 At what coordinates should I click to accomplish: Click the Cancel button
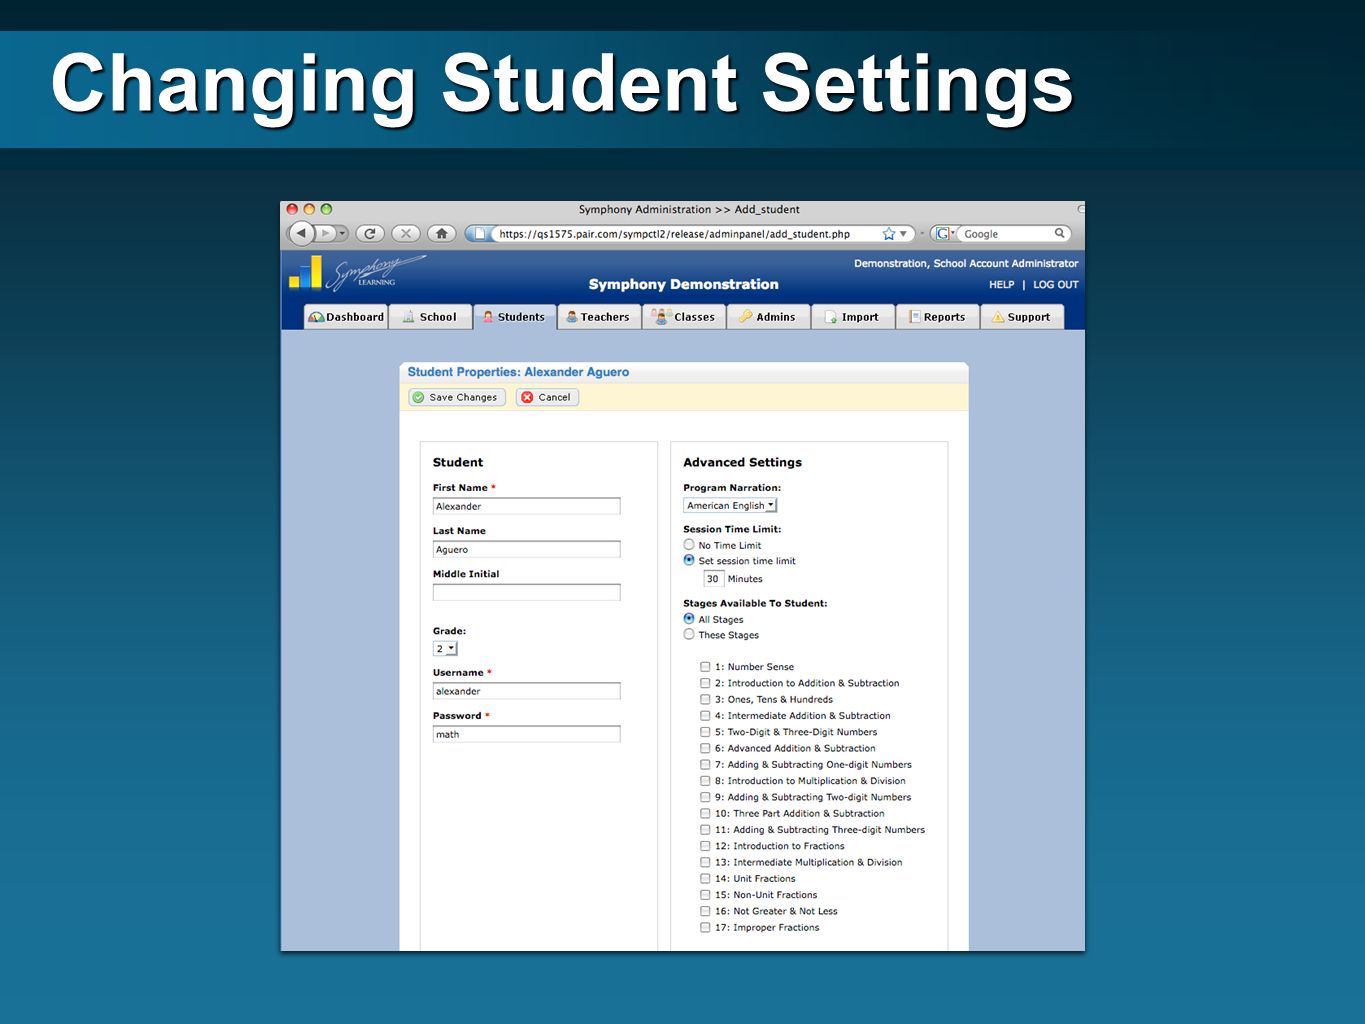(547, 397)
